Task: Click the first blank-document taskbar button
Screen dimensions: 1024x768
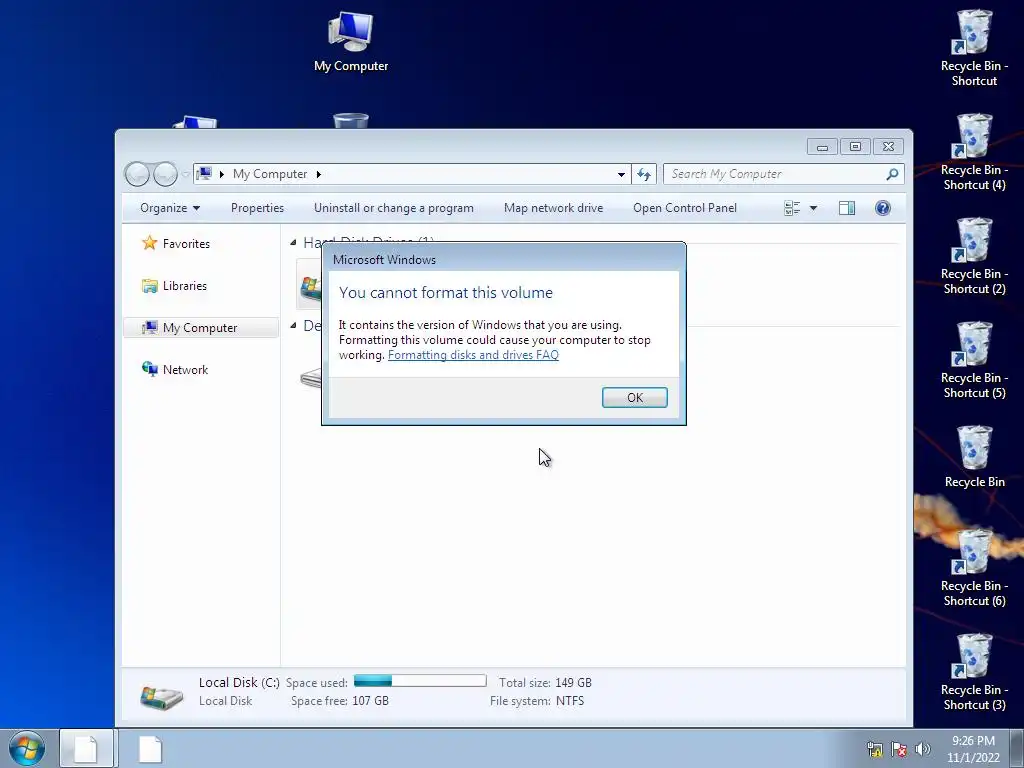Action: coord(86,748)
